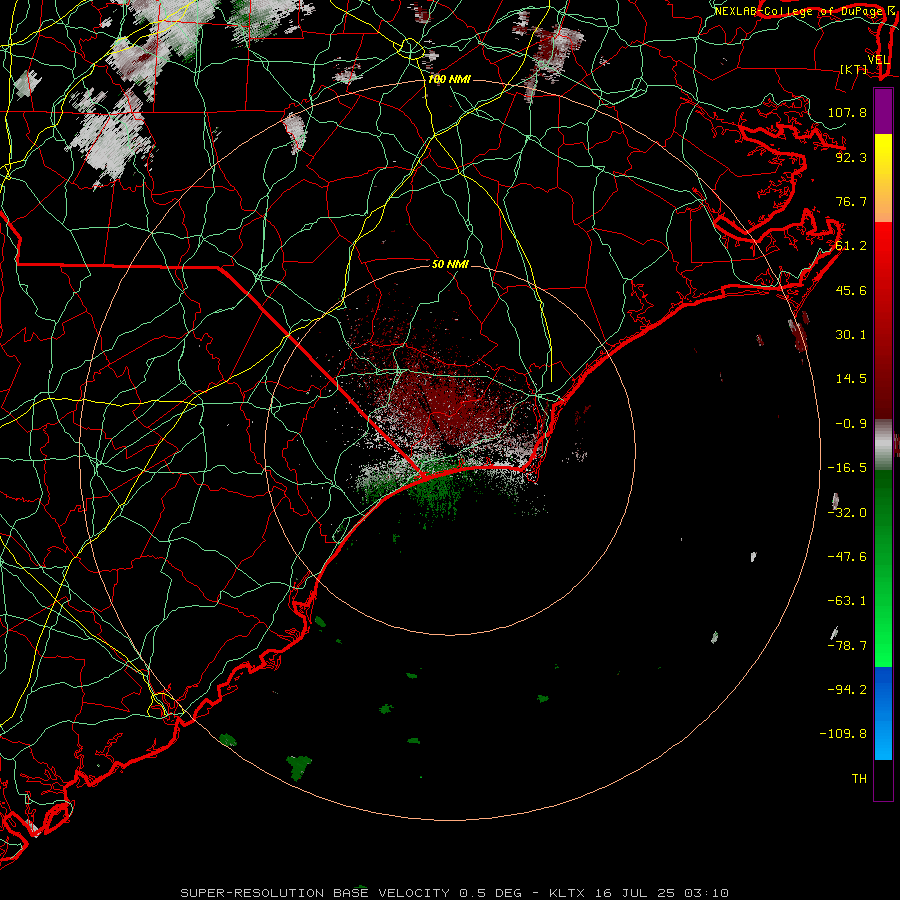Click the VEL legend title
This screenshot has width=900, height=900.
(878, 60)
